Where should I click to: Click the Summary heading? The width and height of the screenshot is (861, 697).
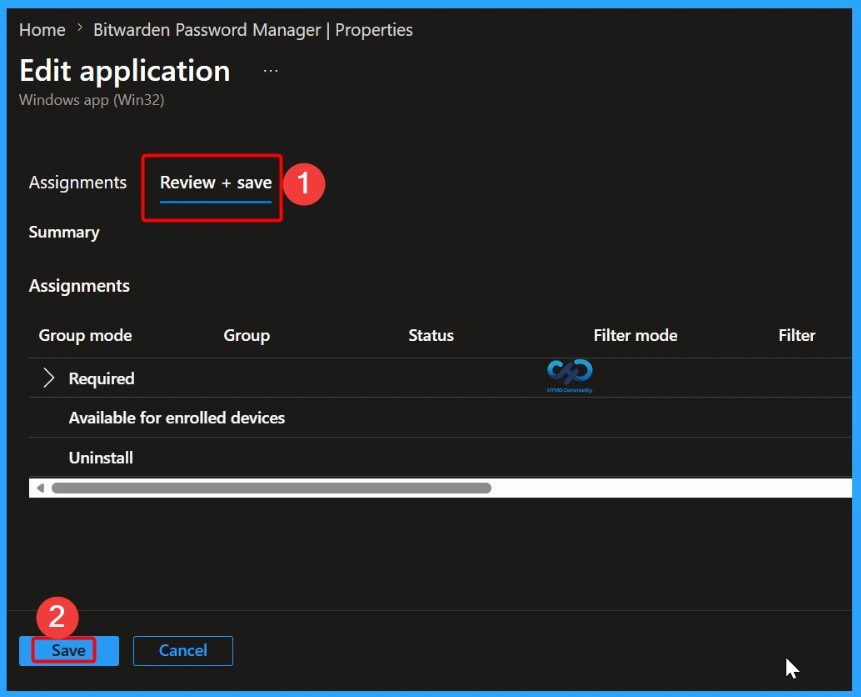click(64, 232)
